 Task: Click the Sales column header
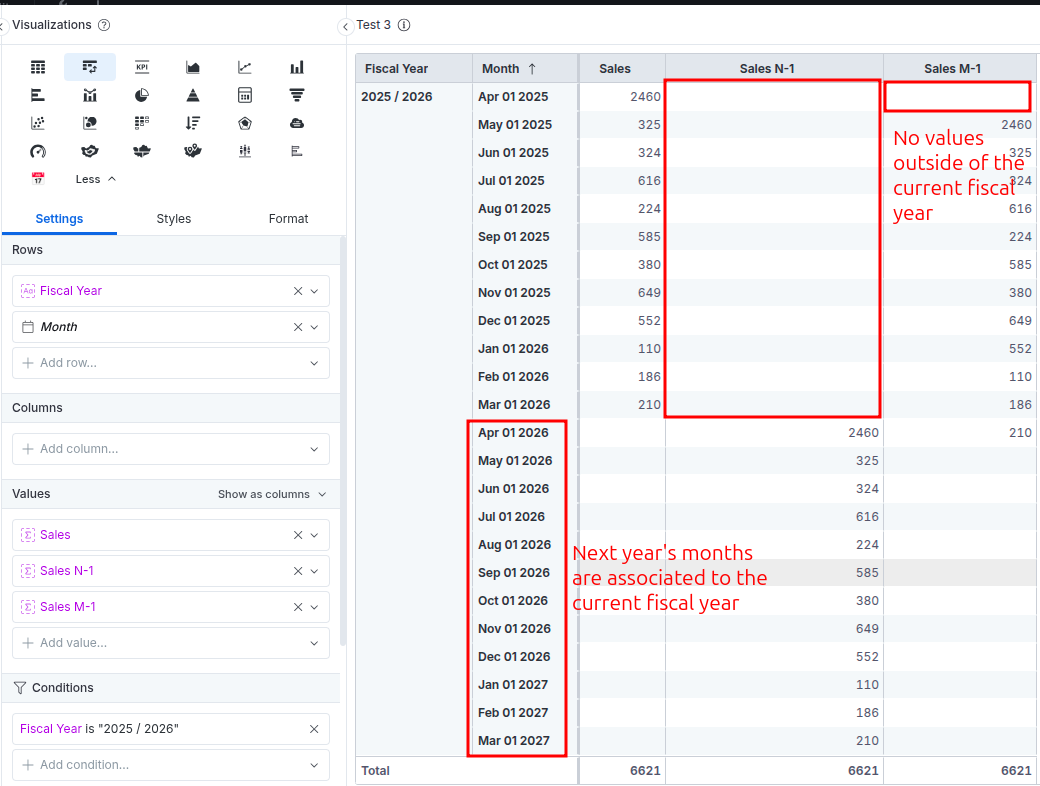click(623, 68)
